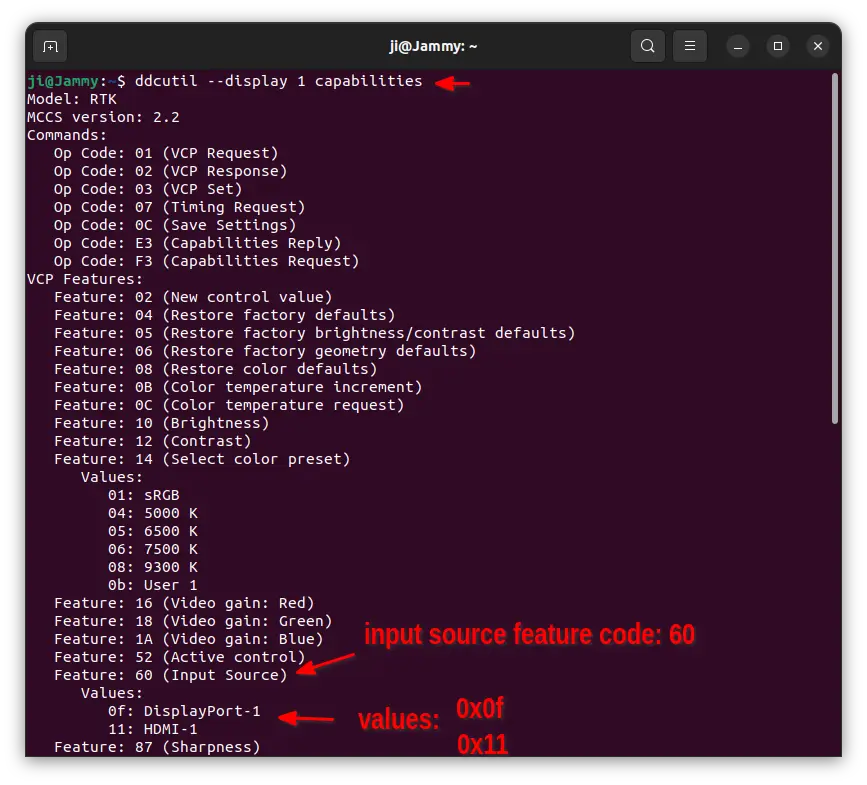Click the line Model: RTK
Screen dimensions: 867x785
(72, 100)
